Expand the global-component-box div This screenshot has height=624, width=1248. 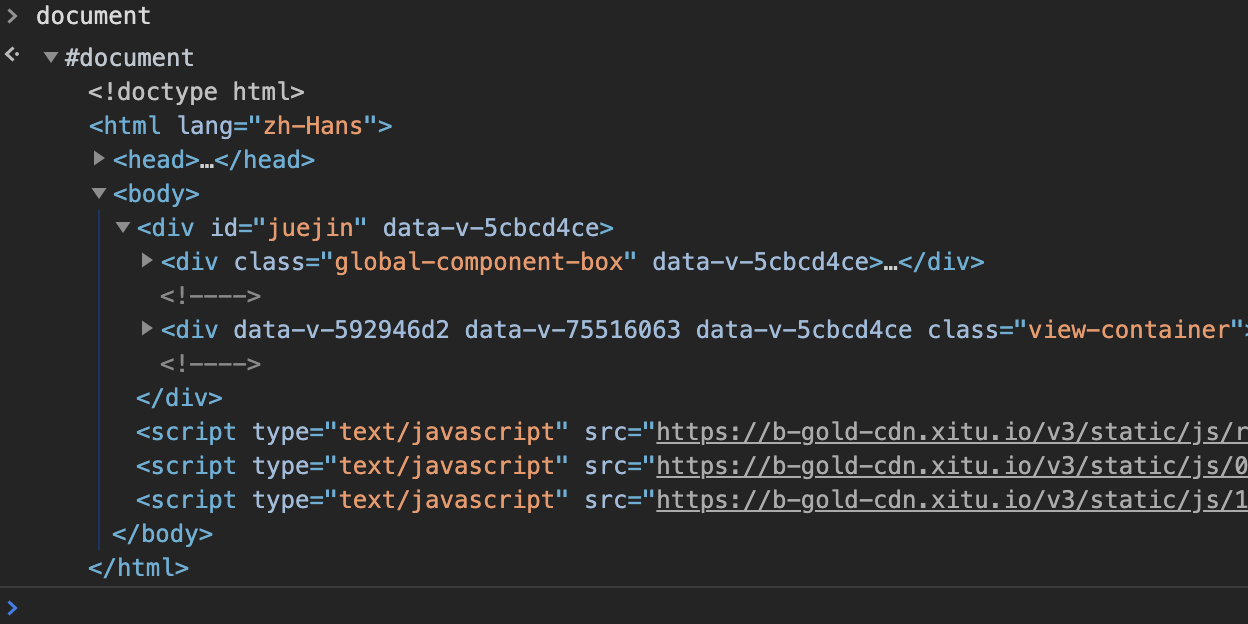tap(147, 261)
